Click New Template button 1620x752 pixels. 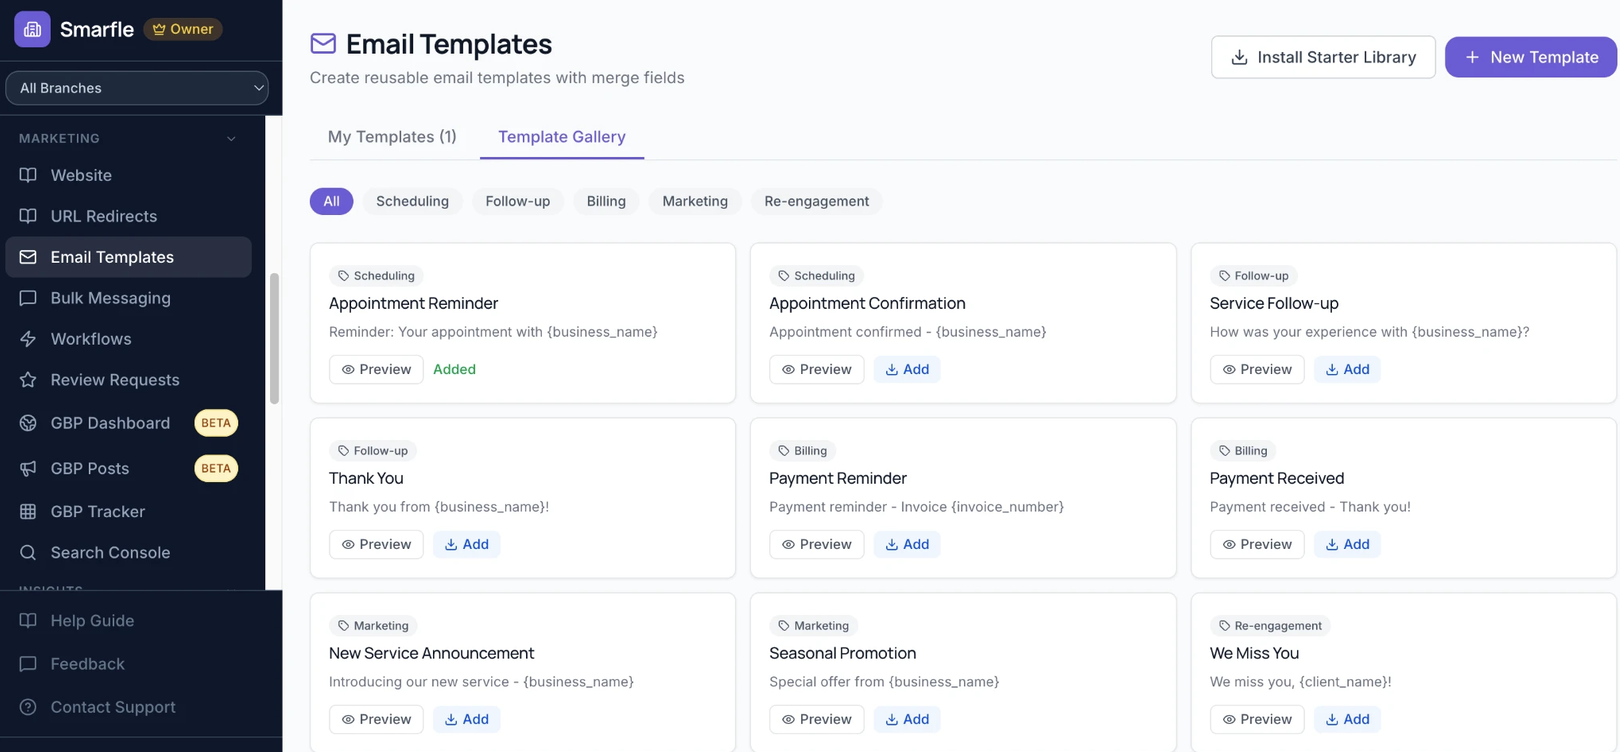tap(1530, 57)
